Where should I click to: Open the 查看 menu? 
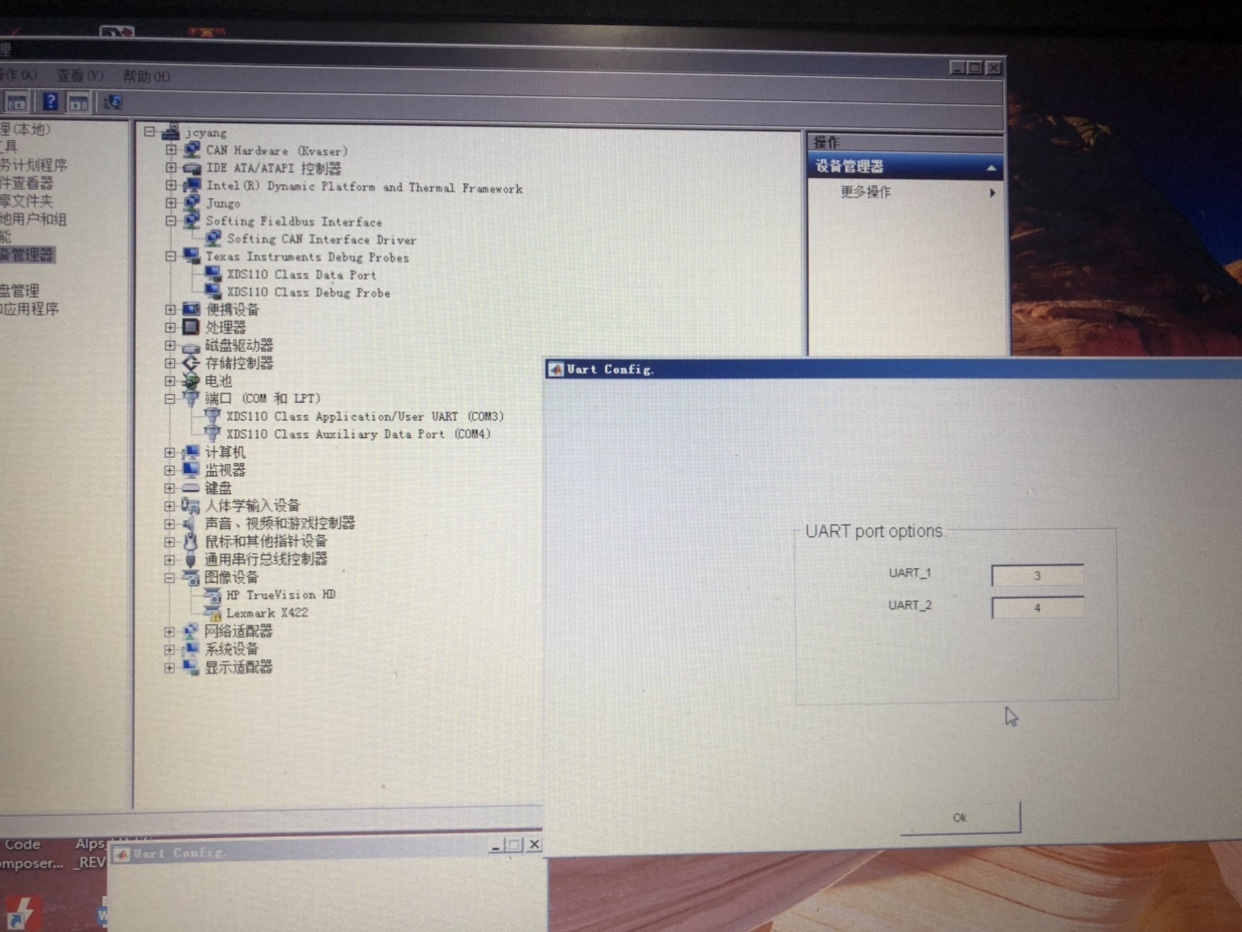[x=79, y=75]
